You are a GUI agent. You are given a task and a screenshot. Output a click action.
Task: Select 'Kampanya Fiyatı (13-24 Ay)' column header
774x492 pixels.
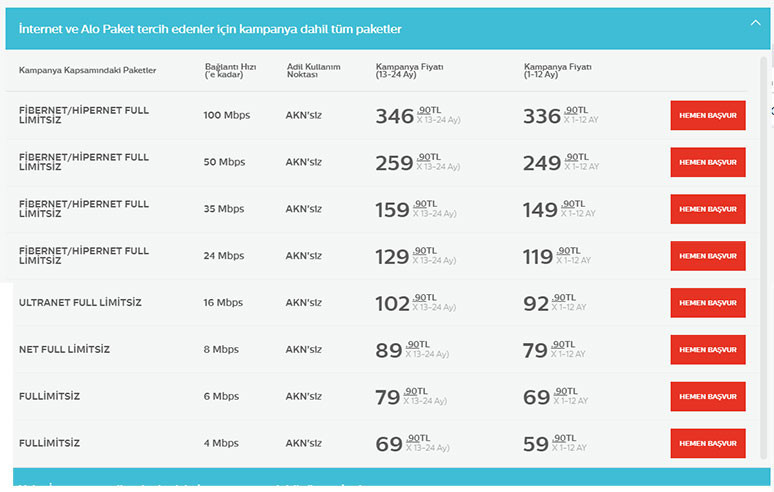[x=409, y=71]
